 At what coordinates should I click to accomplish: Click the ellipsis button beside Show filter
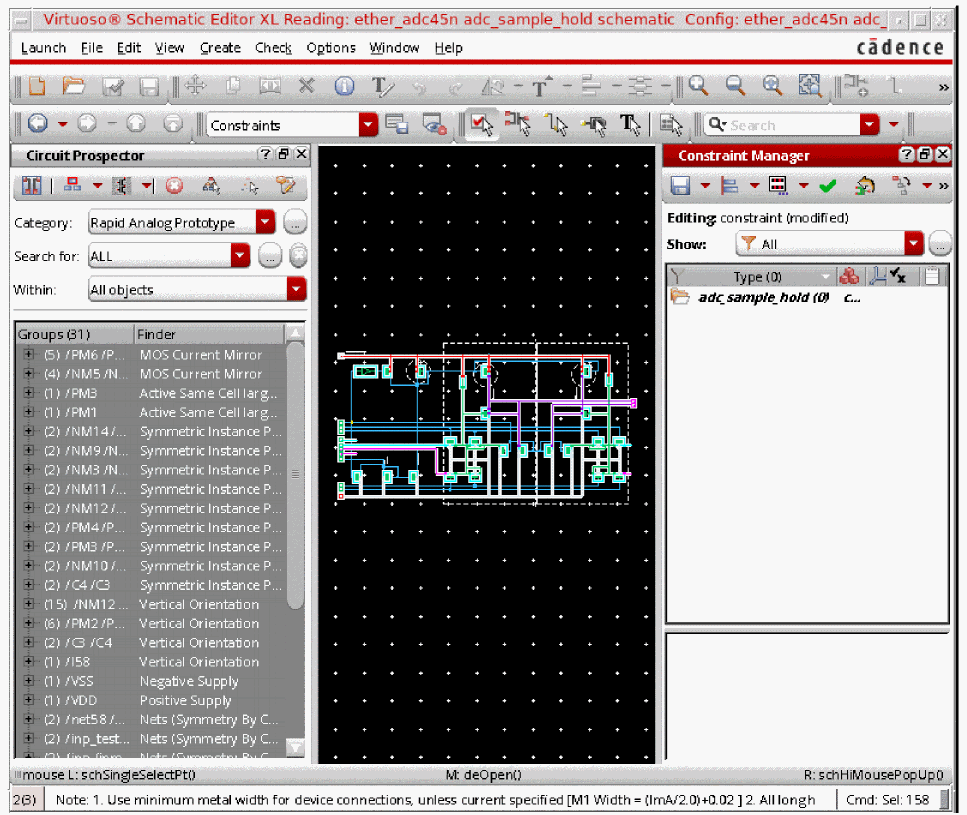(x=940, y=244)
